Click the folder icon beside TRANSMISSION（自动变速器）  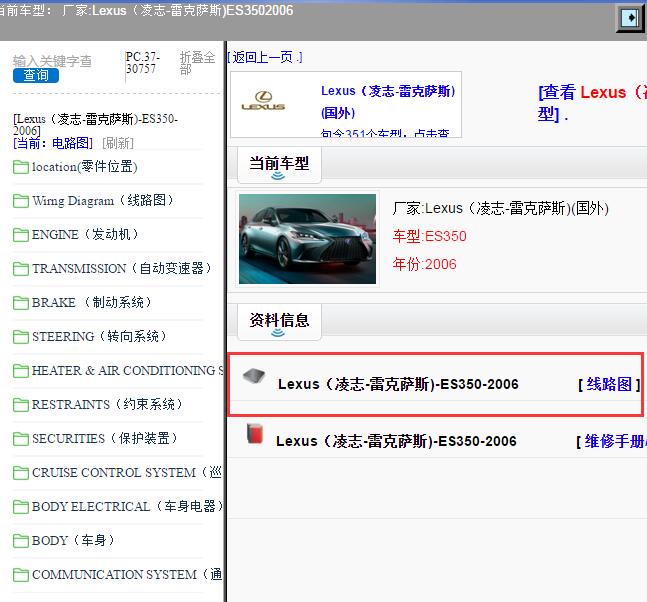21,269
